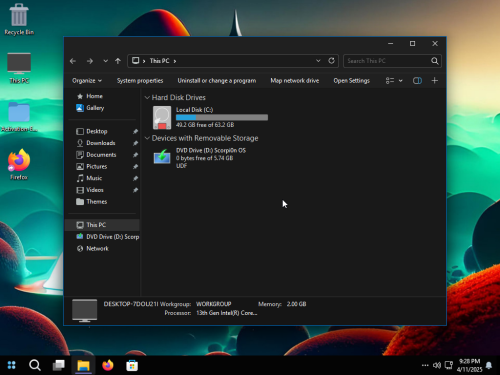Open the Themes folder in sidebar
This screenshot has width=500, height=375.
(97, 202)
